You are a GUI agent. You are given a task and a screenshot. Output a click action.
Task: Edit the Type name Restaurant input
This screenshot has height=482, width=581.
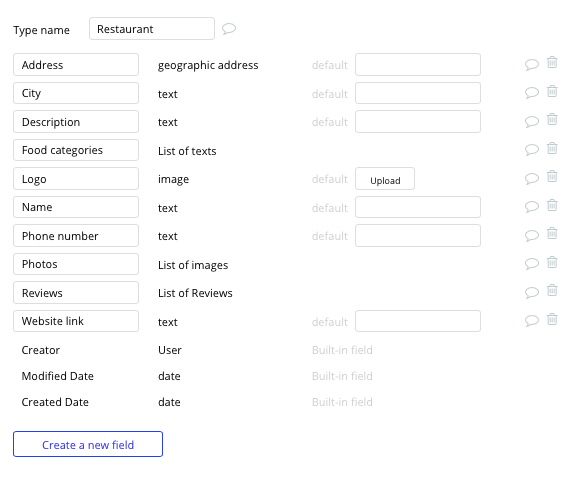tap(152, 29)
